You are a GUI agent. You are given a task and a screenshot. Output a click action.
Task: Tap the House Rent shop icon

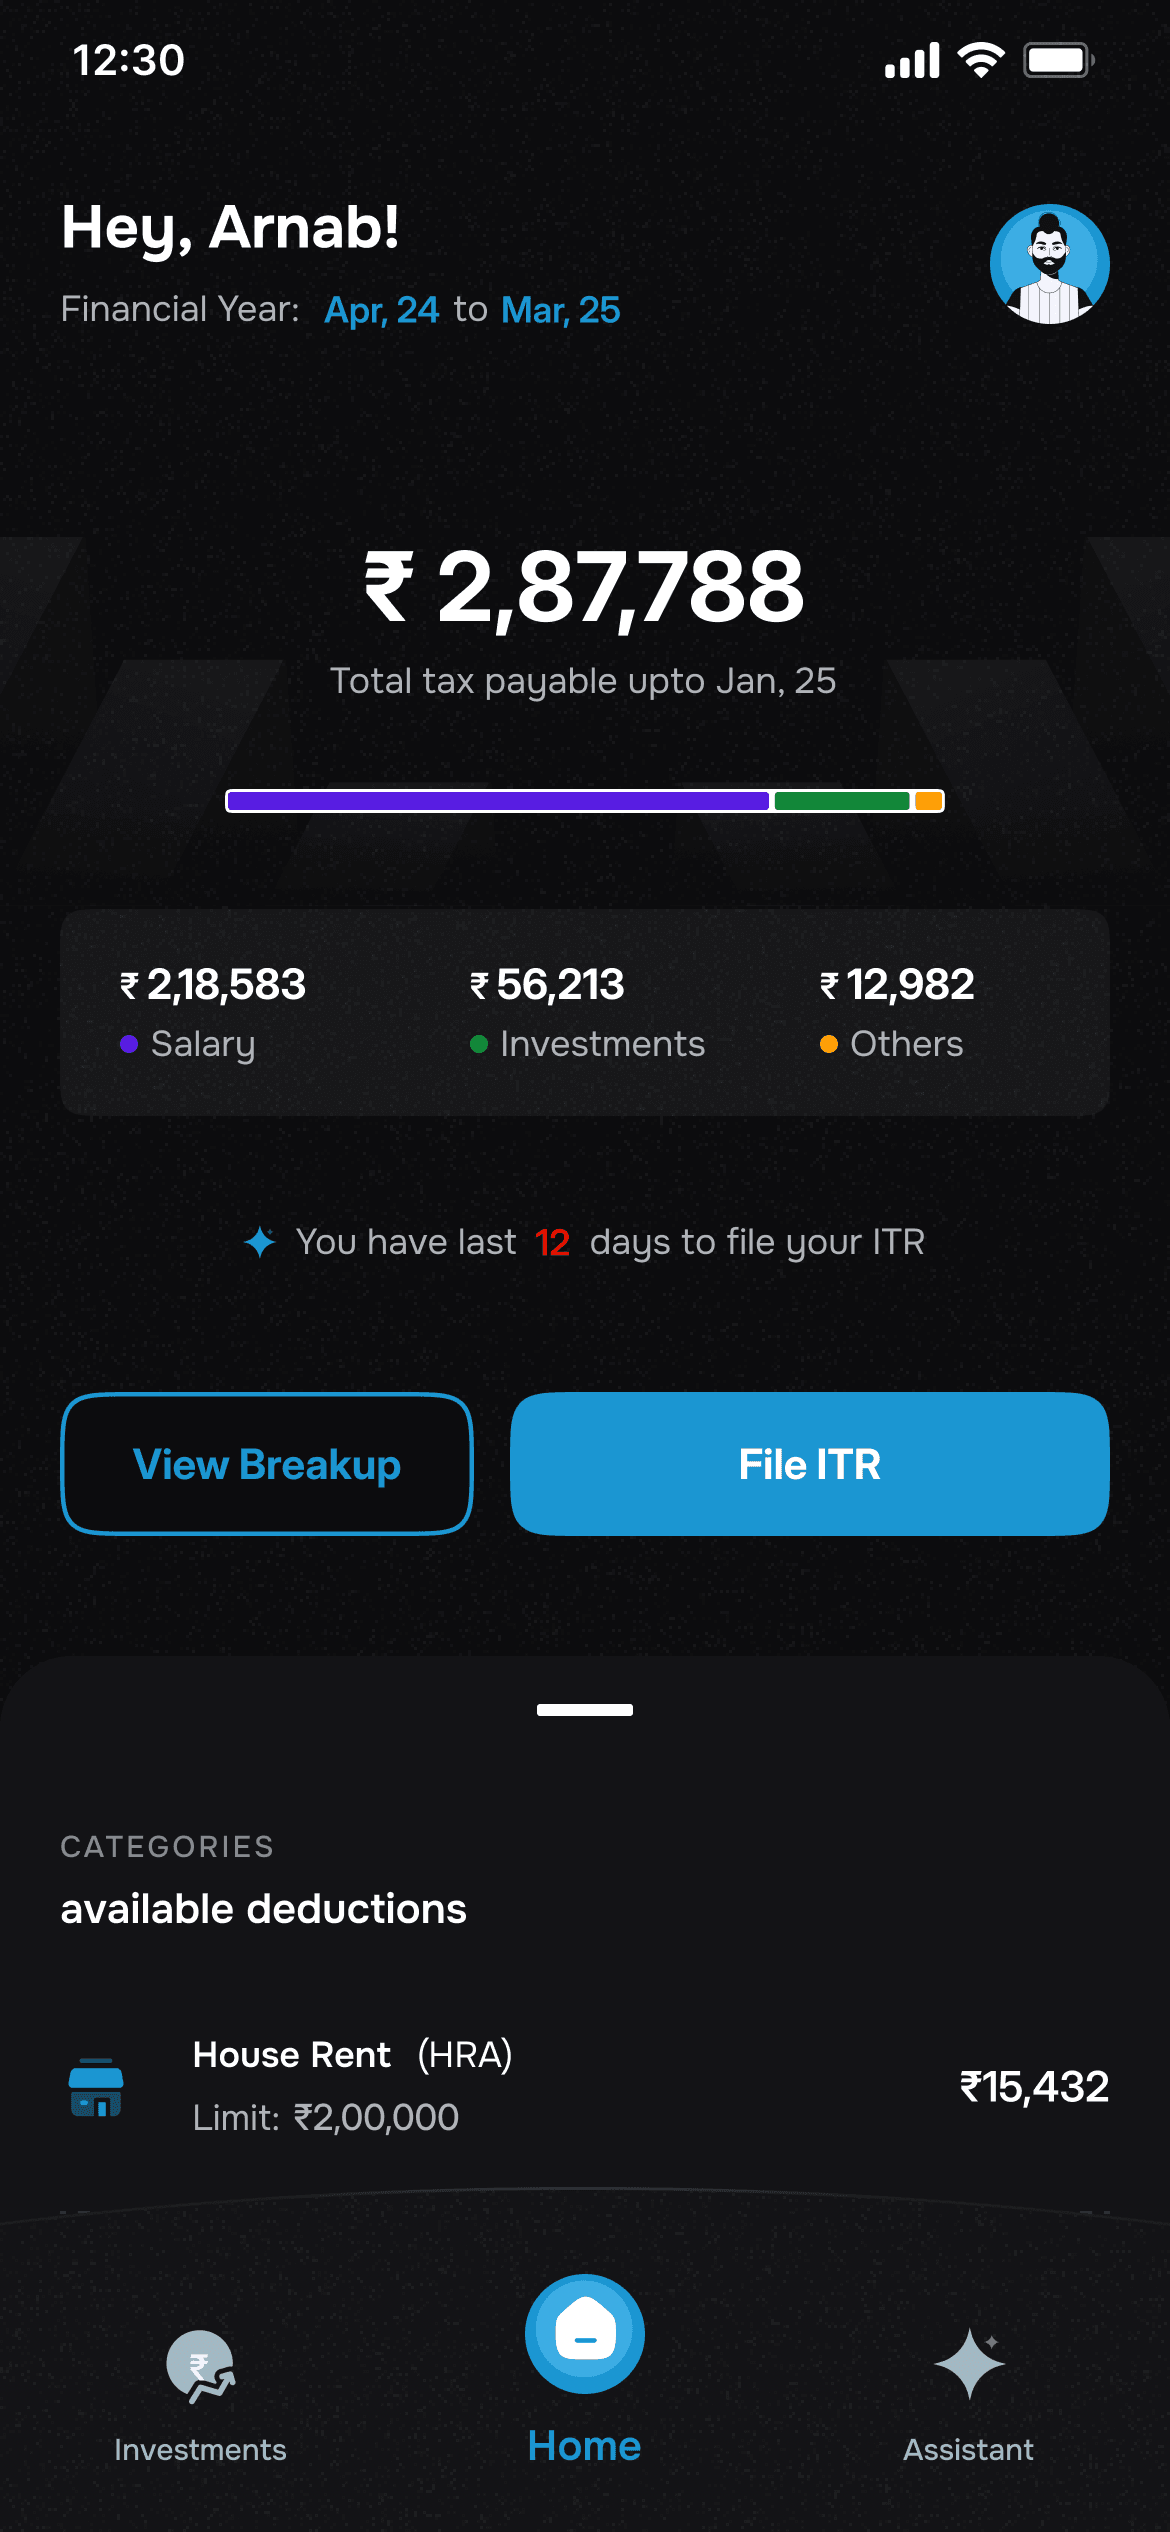pyautogui.click(x=96, y=2087)
